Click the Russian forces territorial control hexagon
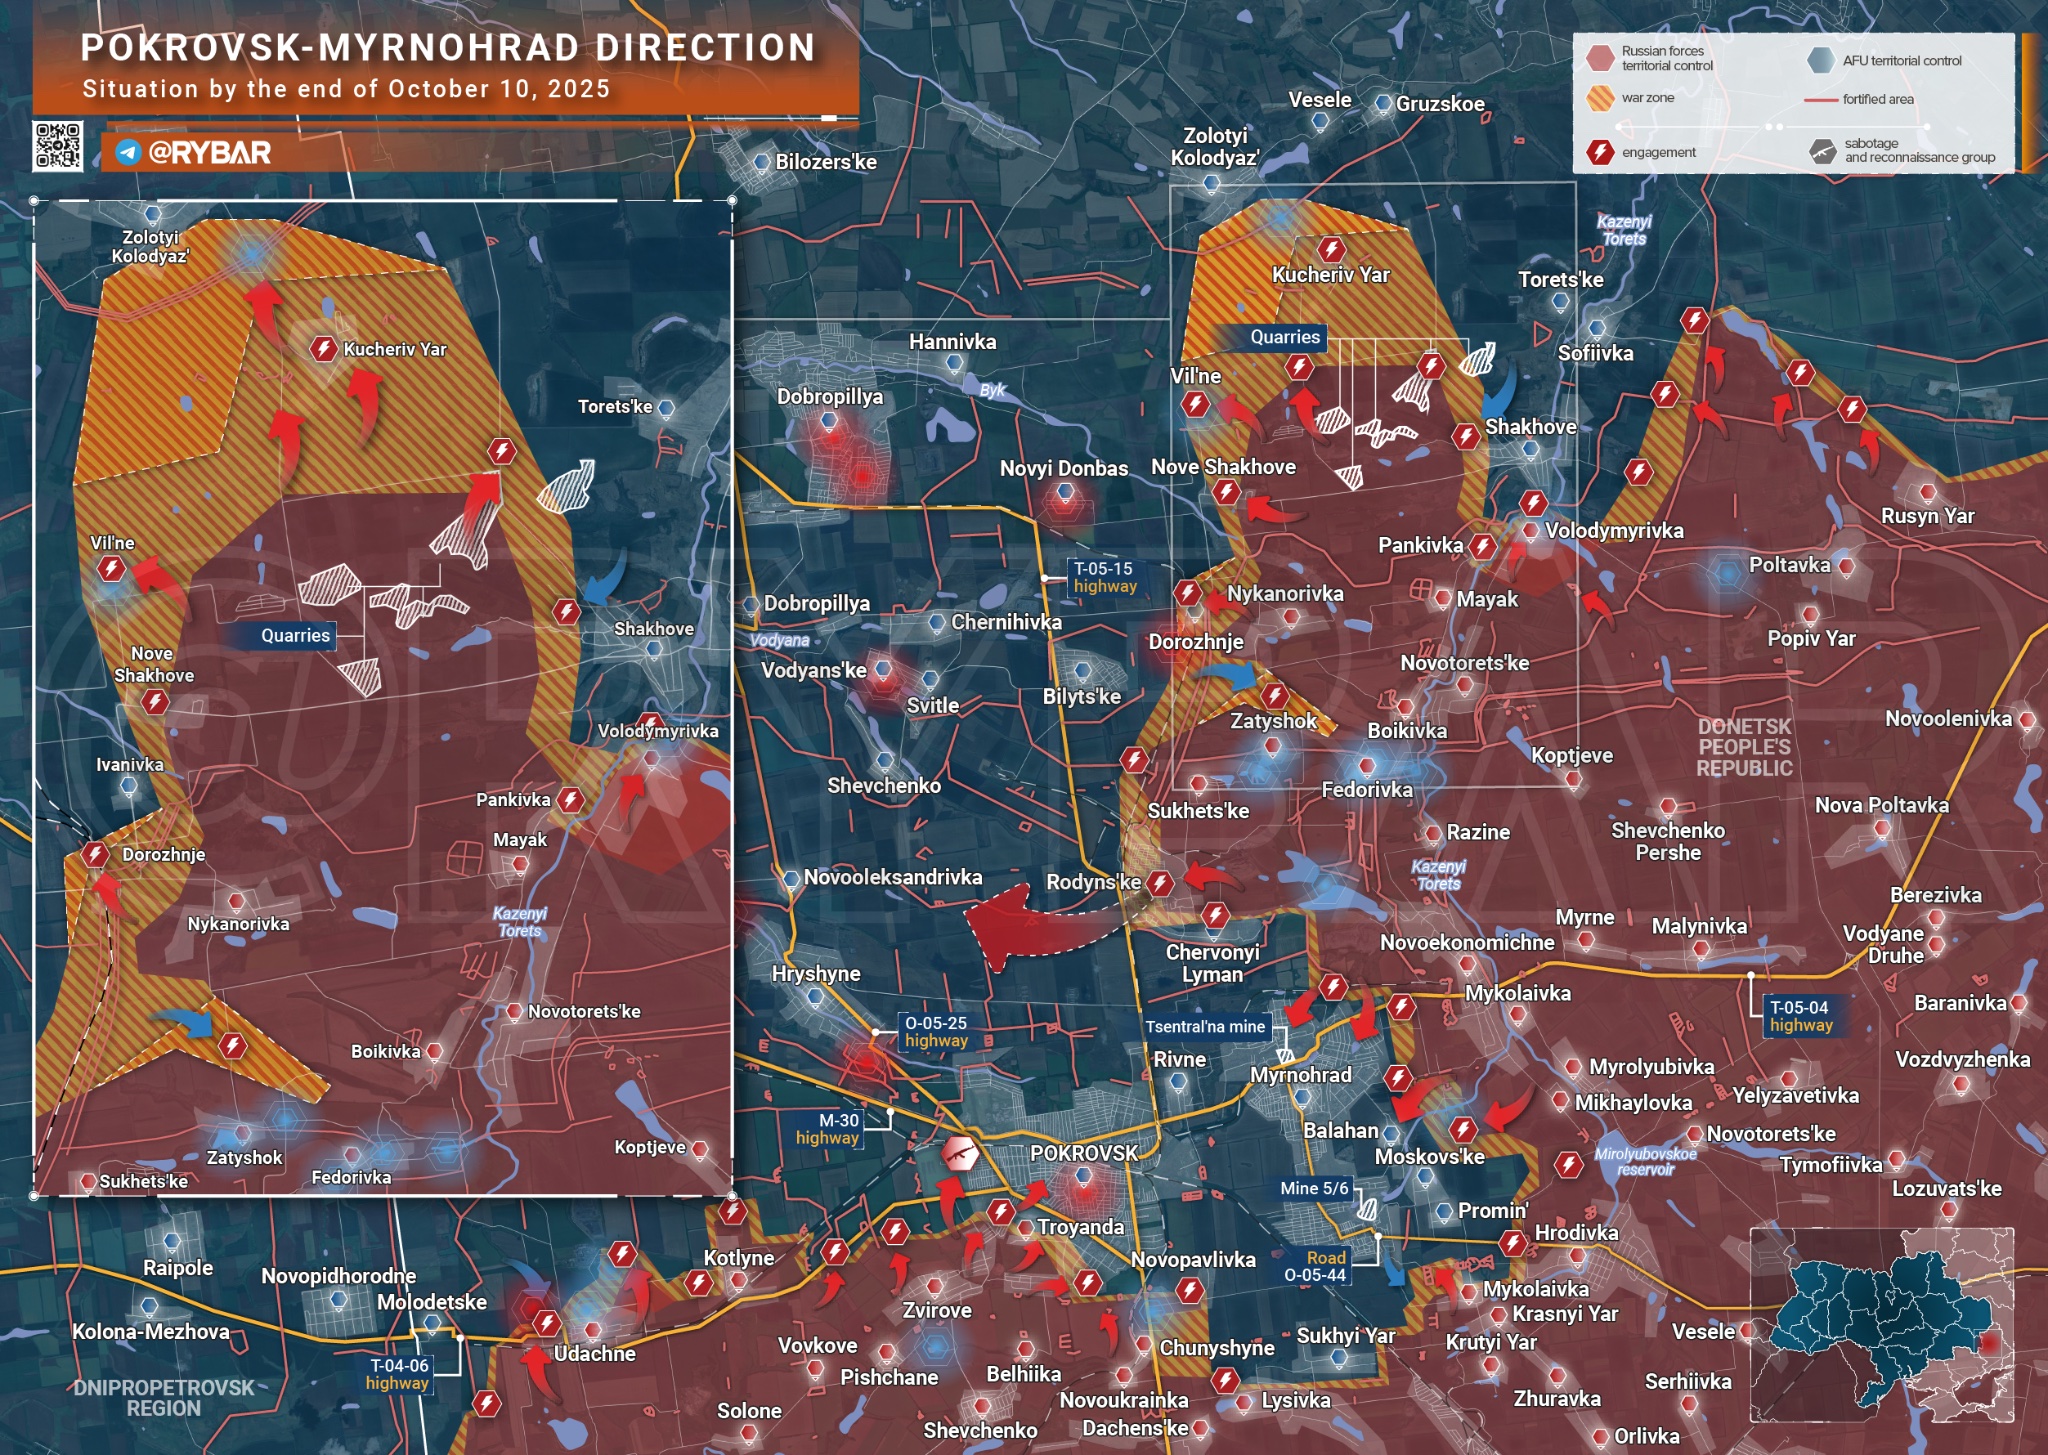This screenshot has width=2048, height=1455. click(1600, 58)
